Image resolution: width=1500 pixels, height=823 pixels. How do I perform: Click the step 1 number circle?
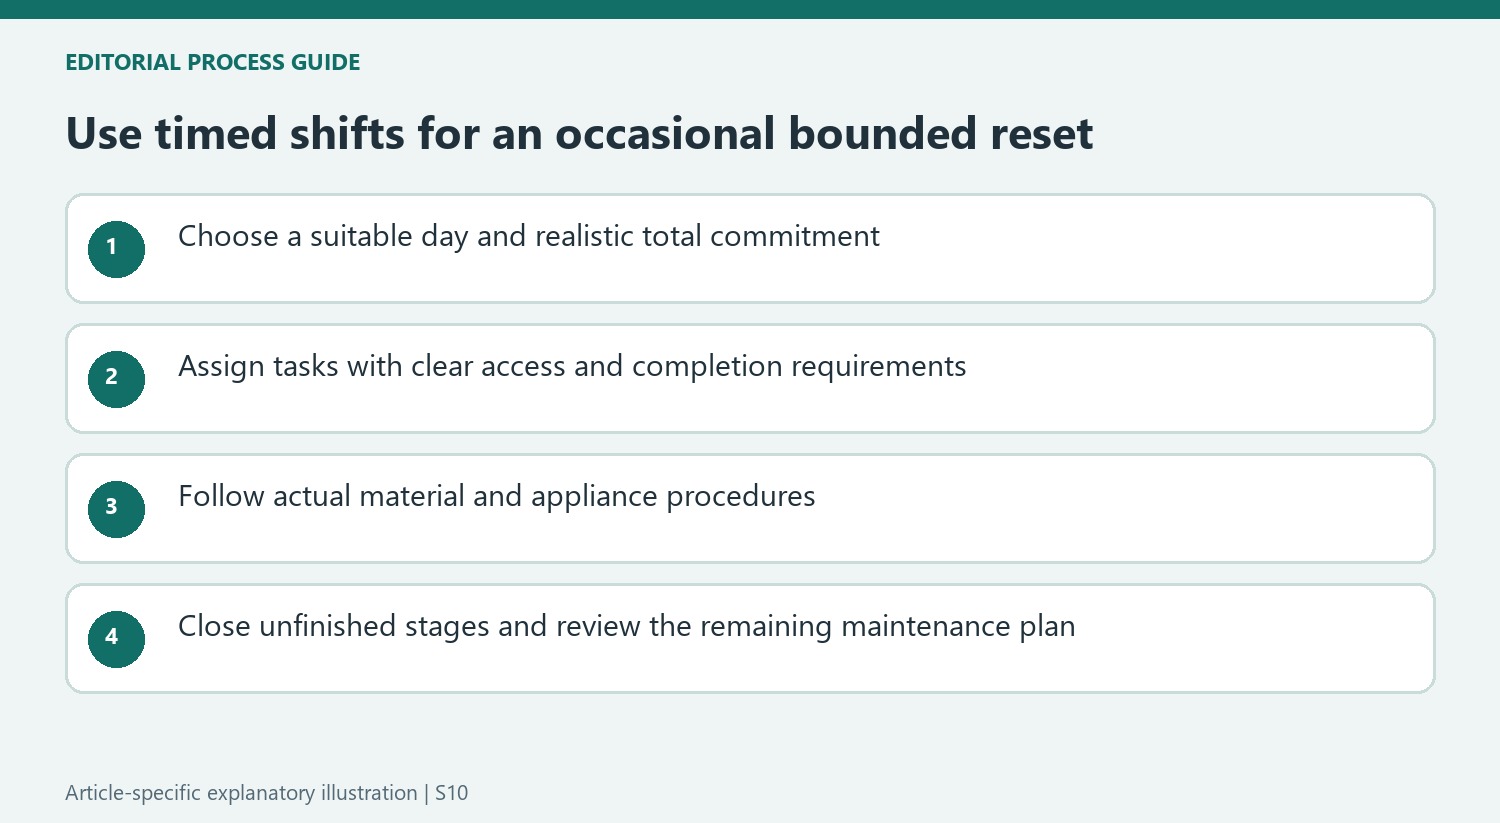pos(116,249)
